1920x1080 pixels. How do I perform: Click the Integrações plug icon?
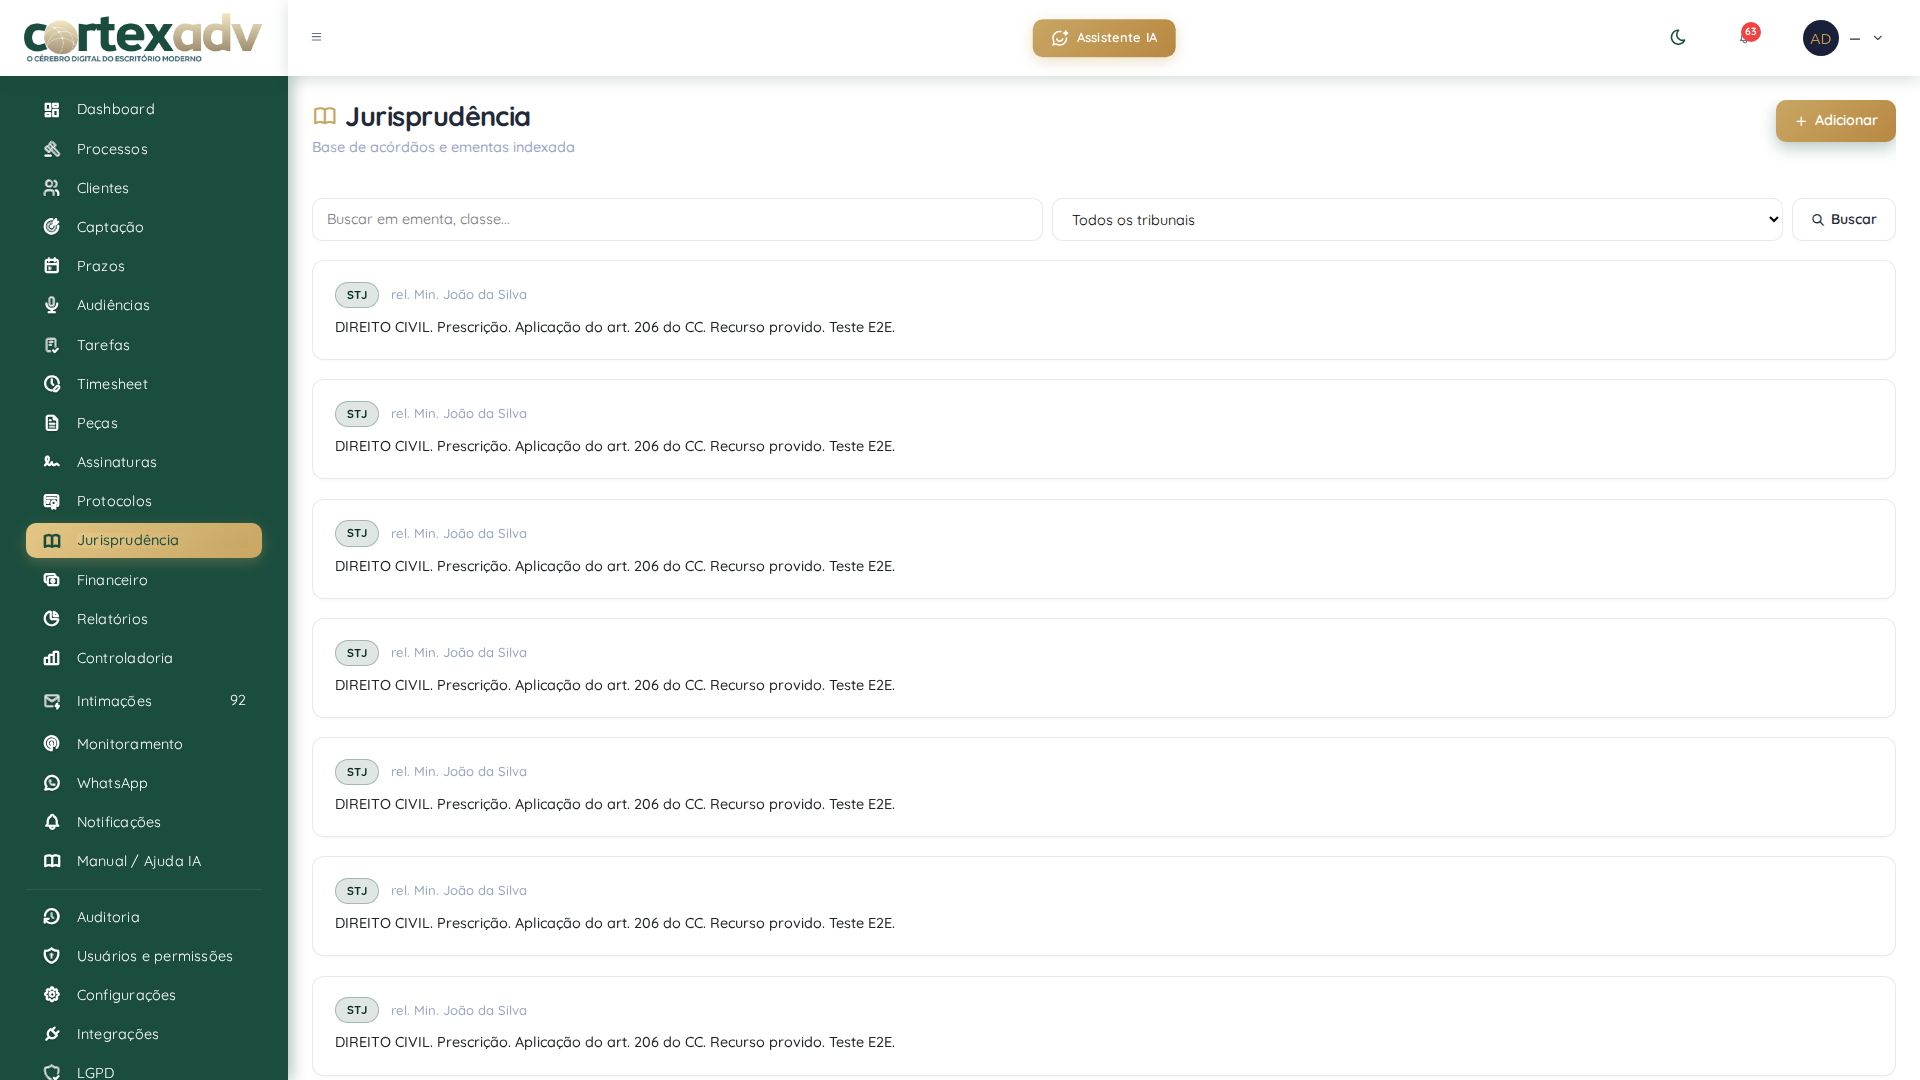(52, 1035)
